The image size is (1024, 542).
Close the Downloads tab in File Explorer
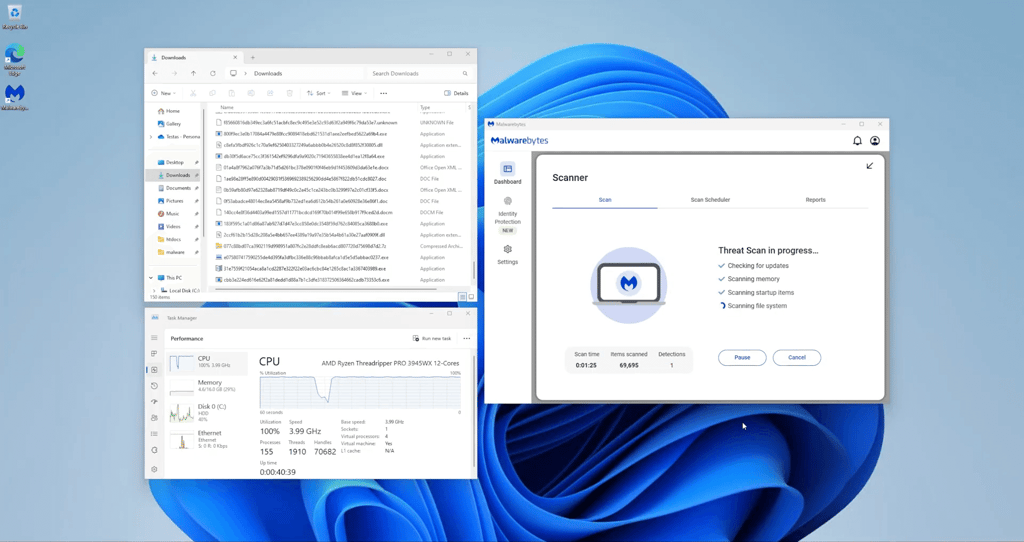tap(236, 57)
